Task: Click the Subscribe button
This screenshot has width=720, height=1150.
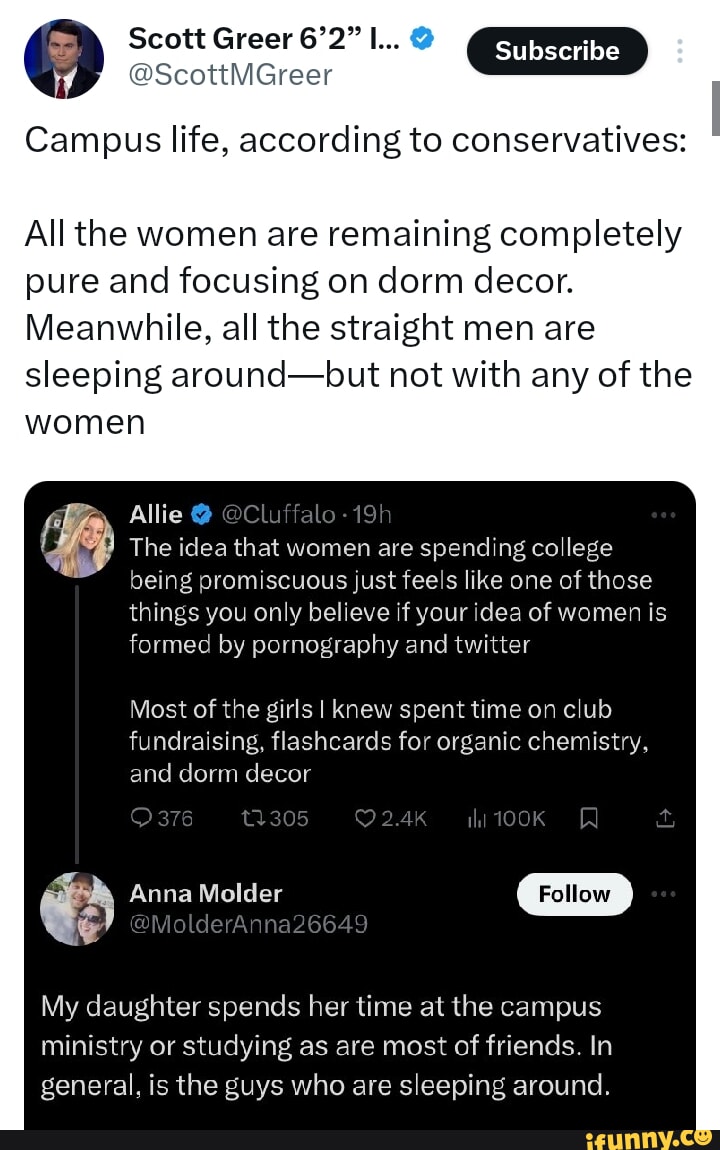Action: pos(557,51)
